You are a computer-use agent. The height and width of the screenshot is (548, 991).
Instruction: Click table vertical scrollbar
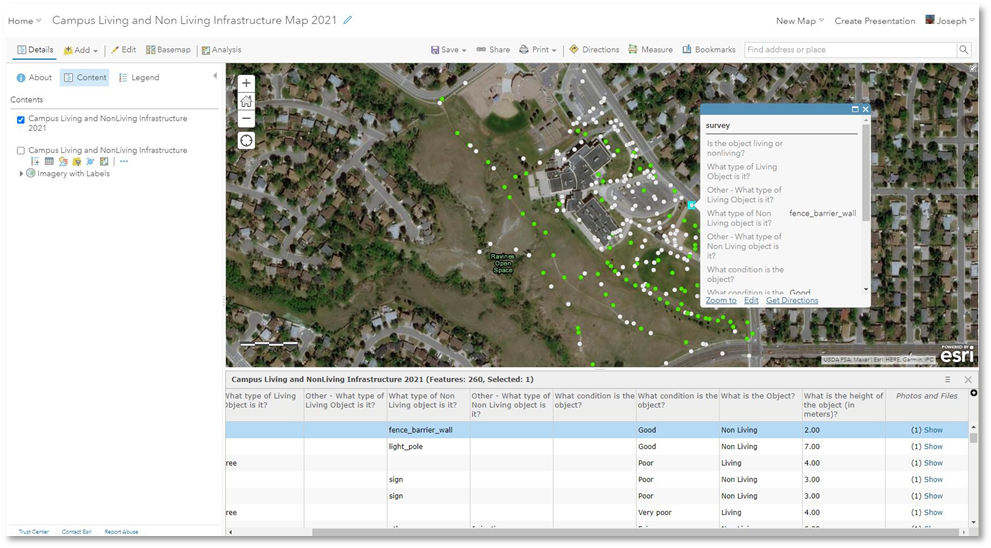tap(973, 437)
